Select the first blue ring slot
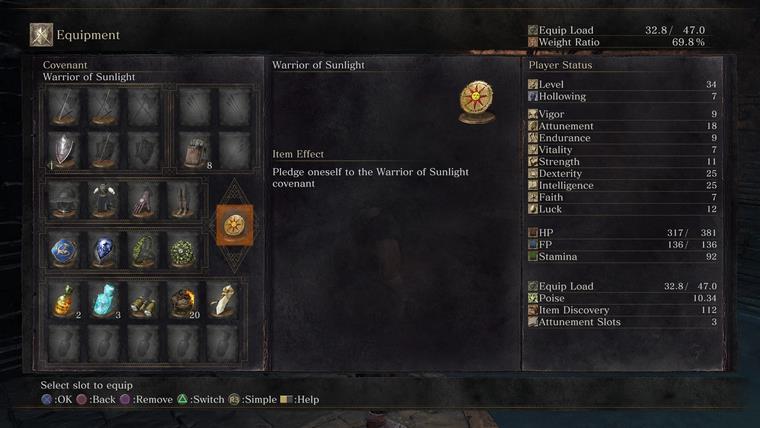Screen dimensions: 760x428 click(64, 250)
